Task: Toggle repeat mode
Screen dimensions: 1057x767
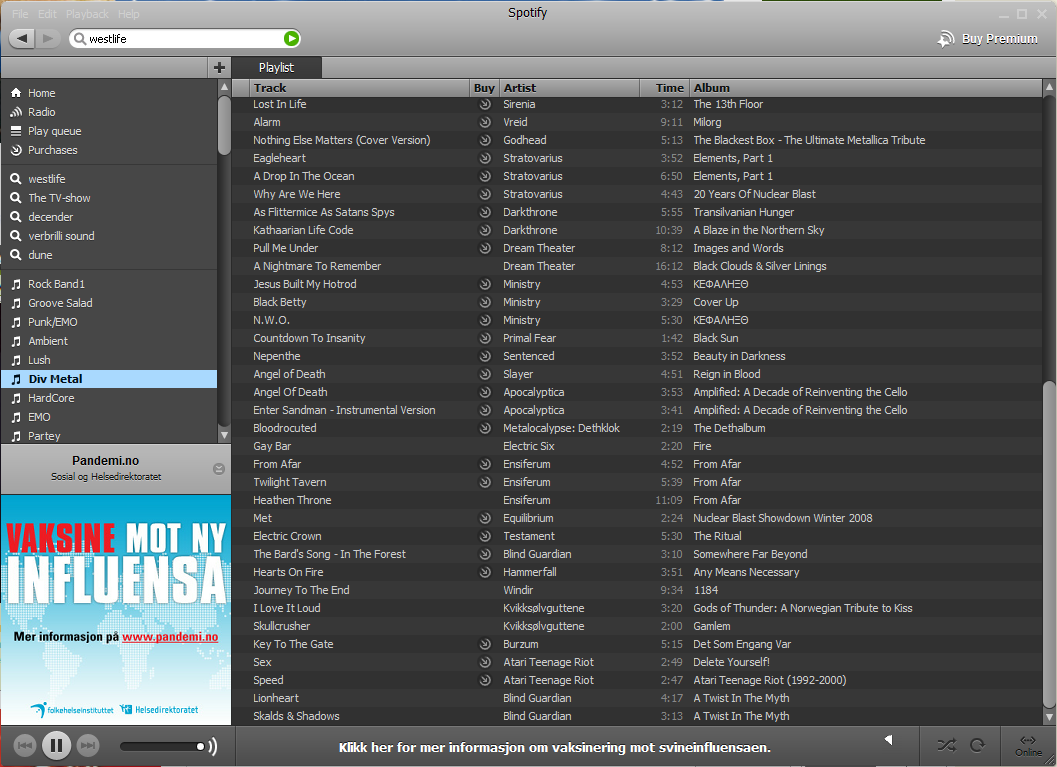Action: pyautogui.click(x=977, y=745)
